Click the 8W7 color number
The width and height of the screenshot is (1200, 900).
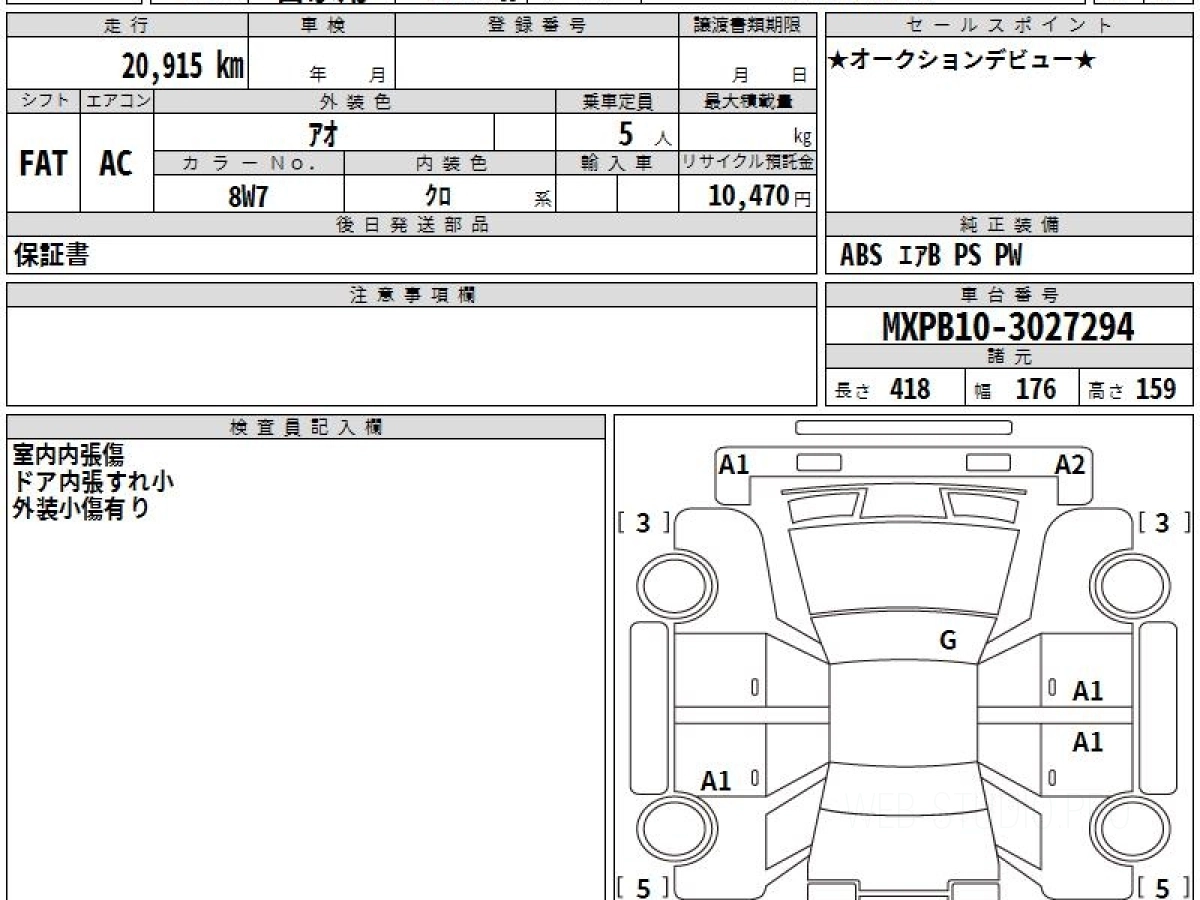[248, 196]
